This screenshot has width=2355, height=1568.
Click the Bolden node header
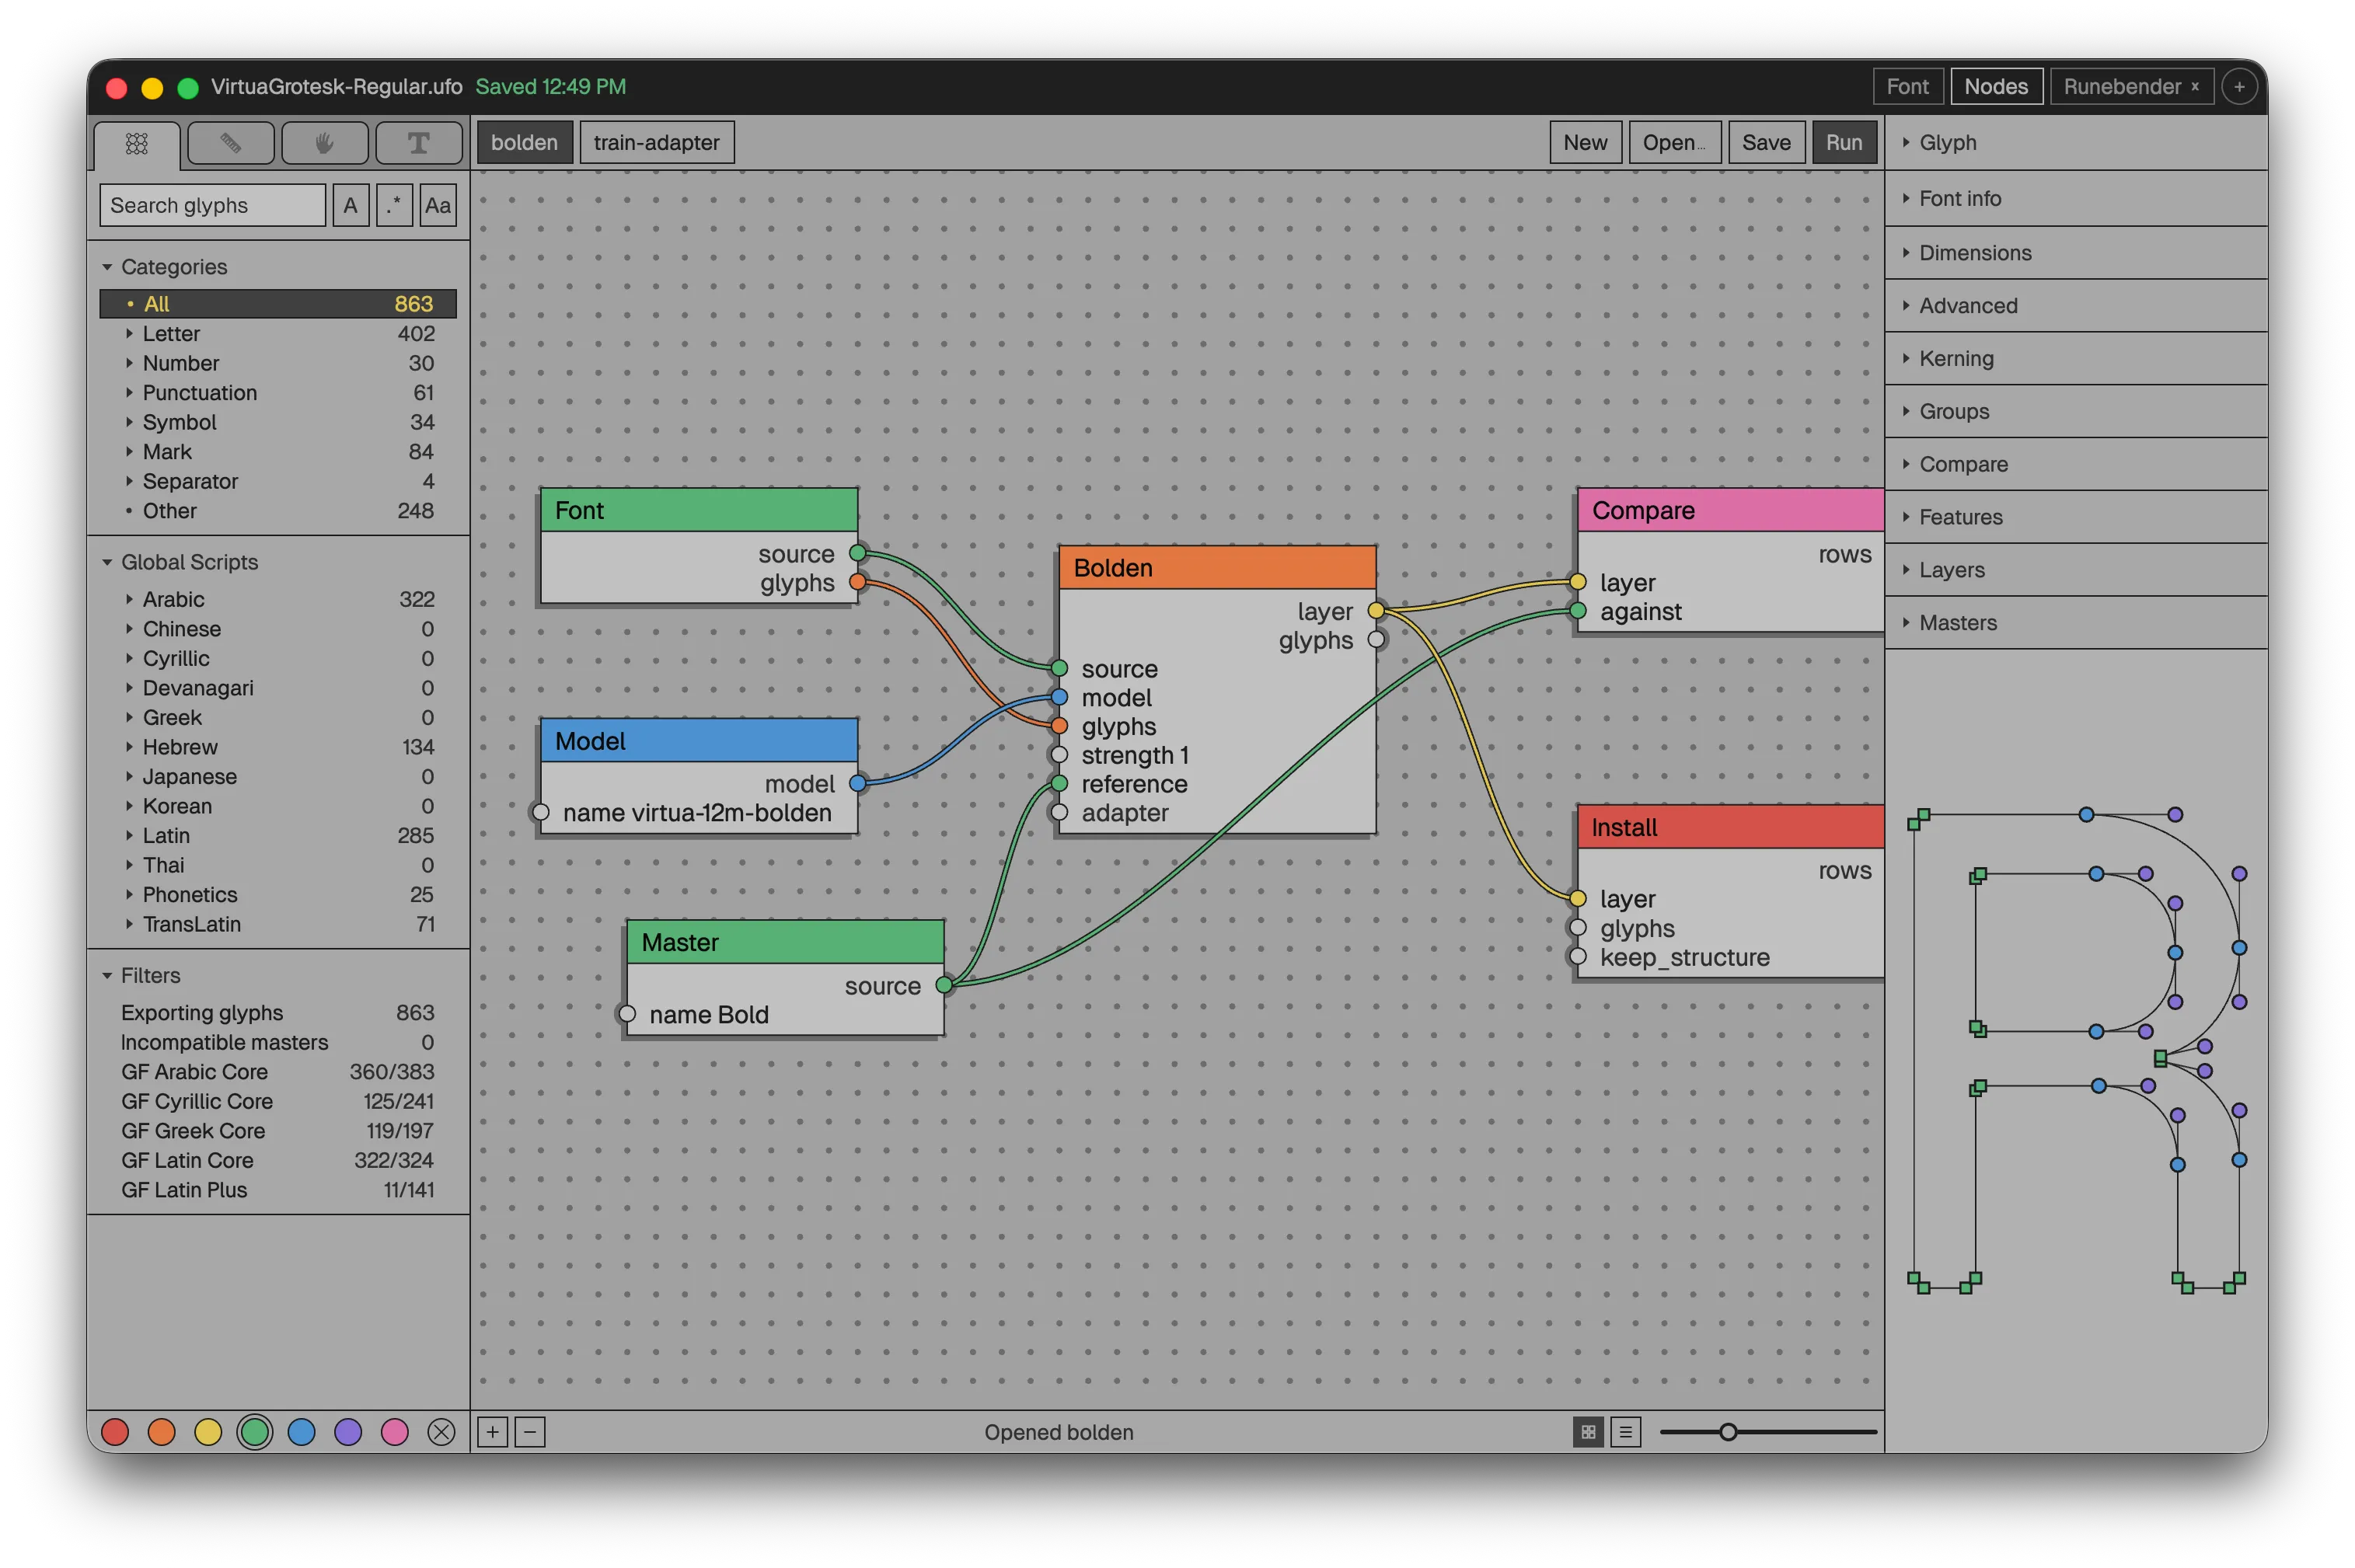click(1217, 567)
